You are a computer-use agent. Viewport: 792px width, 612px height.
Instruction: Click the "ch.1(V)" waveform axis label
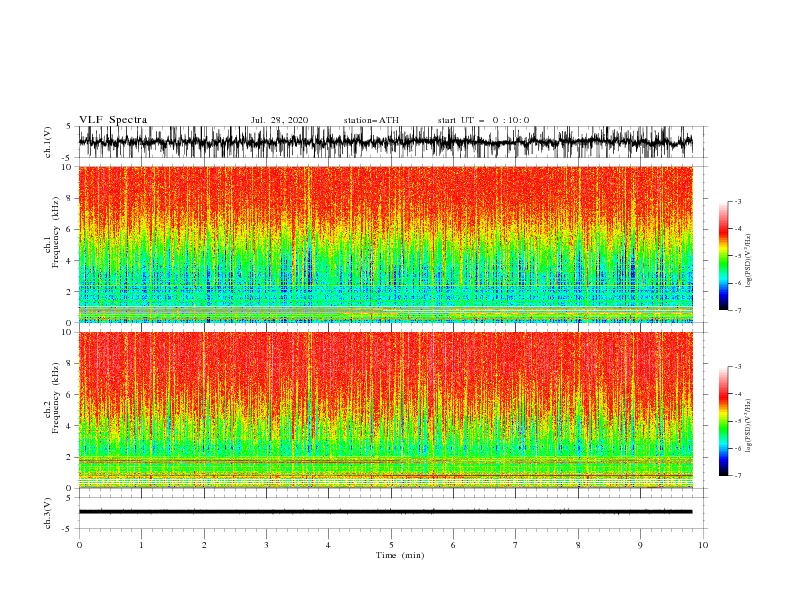pyautogui.click(x=48, y=142)
